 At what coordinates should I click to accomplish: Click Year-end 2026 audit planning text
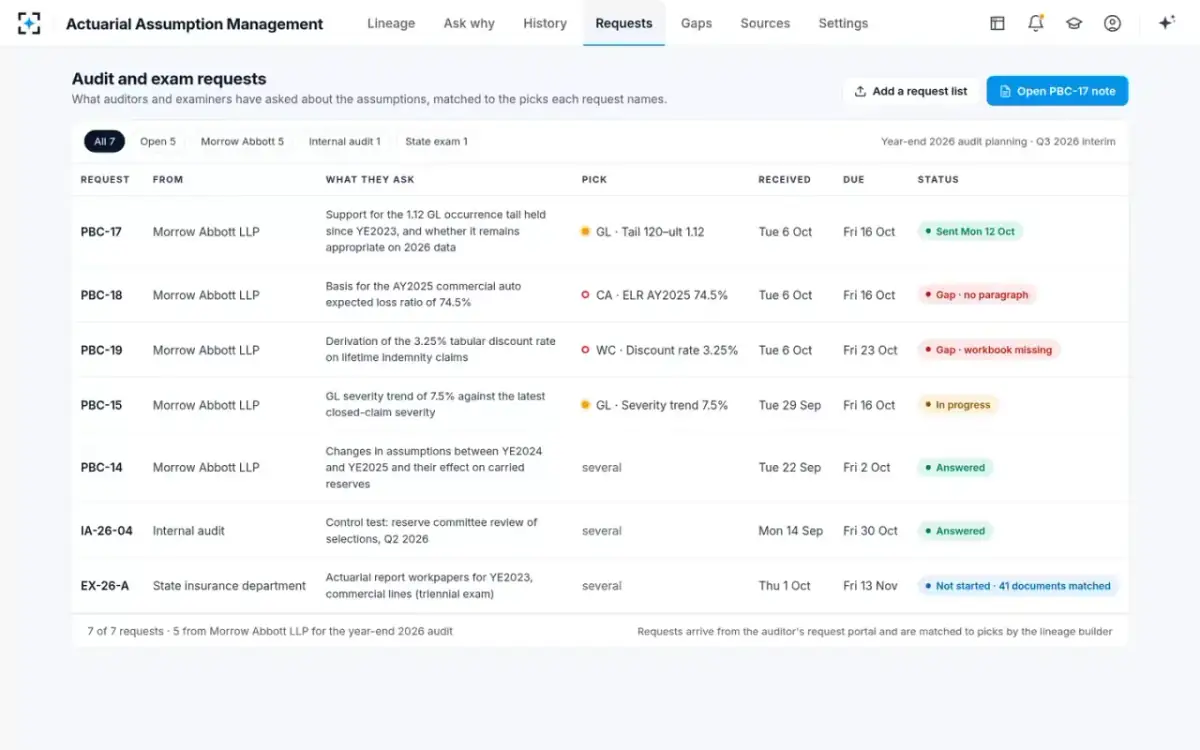click(x=954, y=141)
